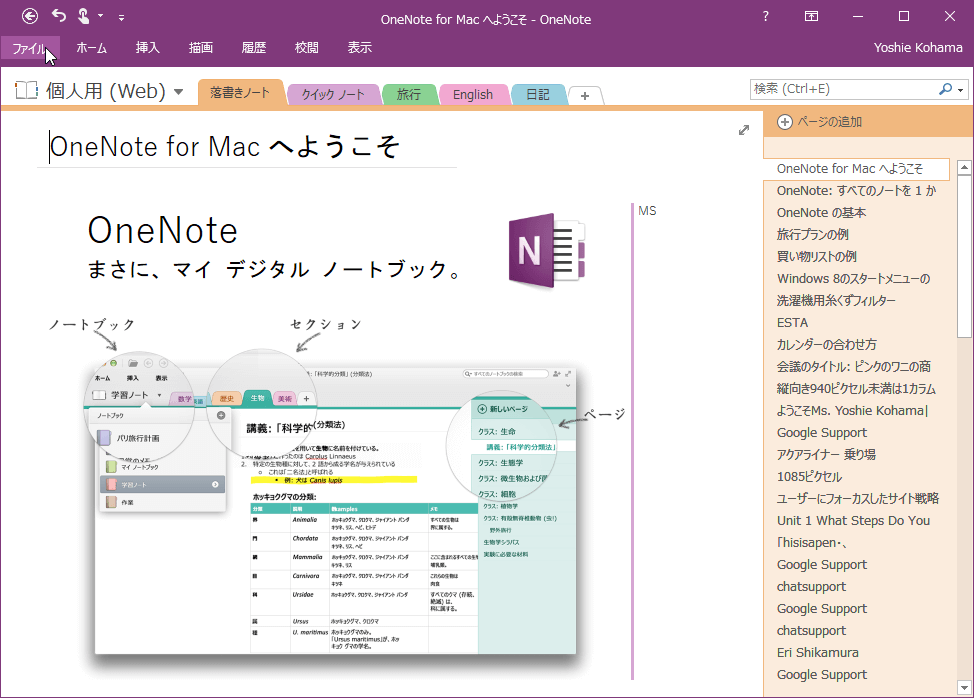Switch to the 校閲 ribbon tab

pyautogui.click(x=306, y=48)
